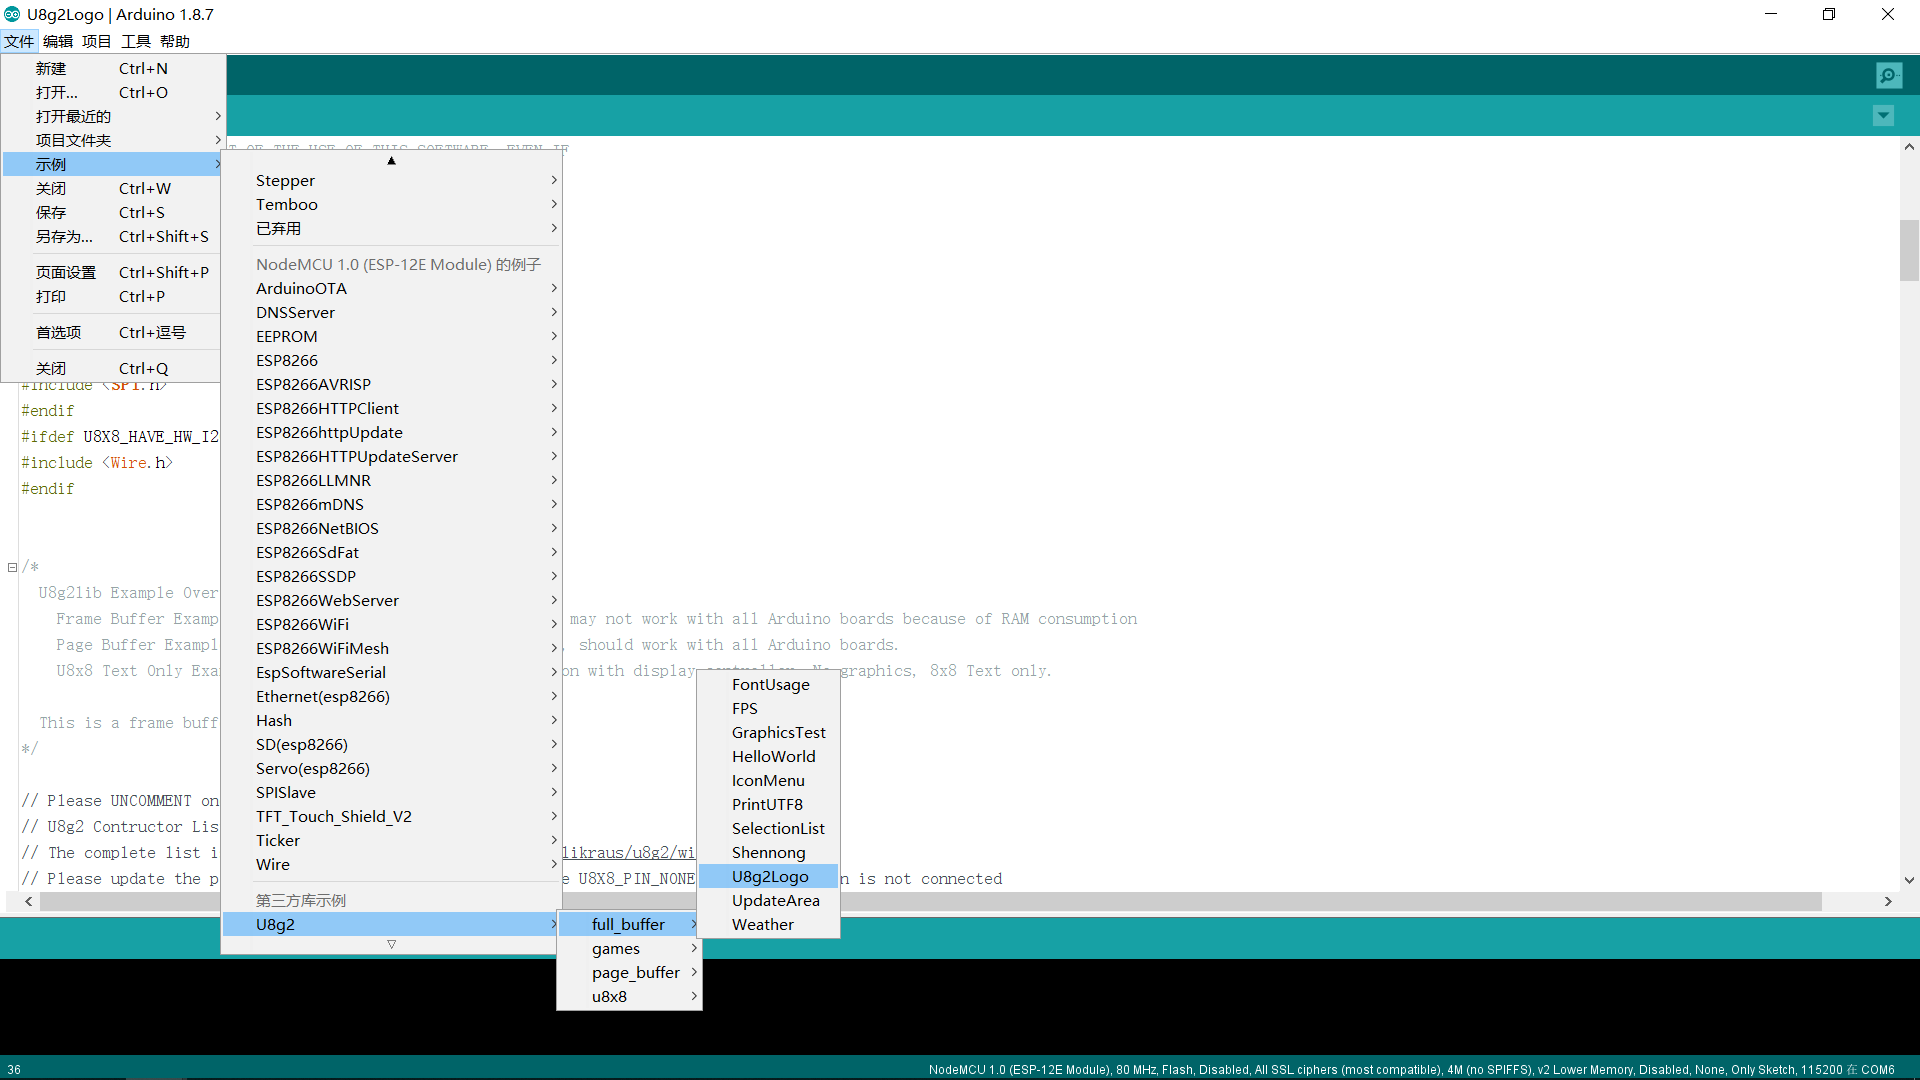Select the HelloWorld example

(x=773, y=756)
